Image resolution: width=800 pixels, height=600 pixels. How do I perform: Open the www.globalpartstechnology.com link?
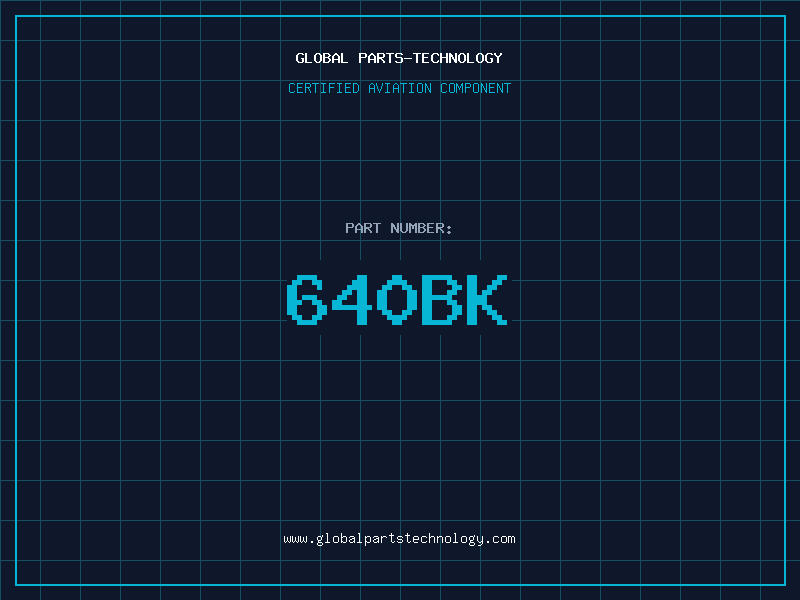(399, 539)
